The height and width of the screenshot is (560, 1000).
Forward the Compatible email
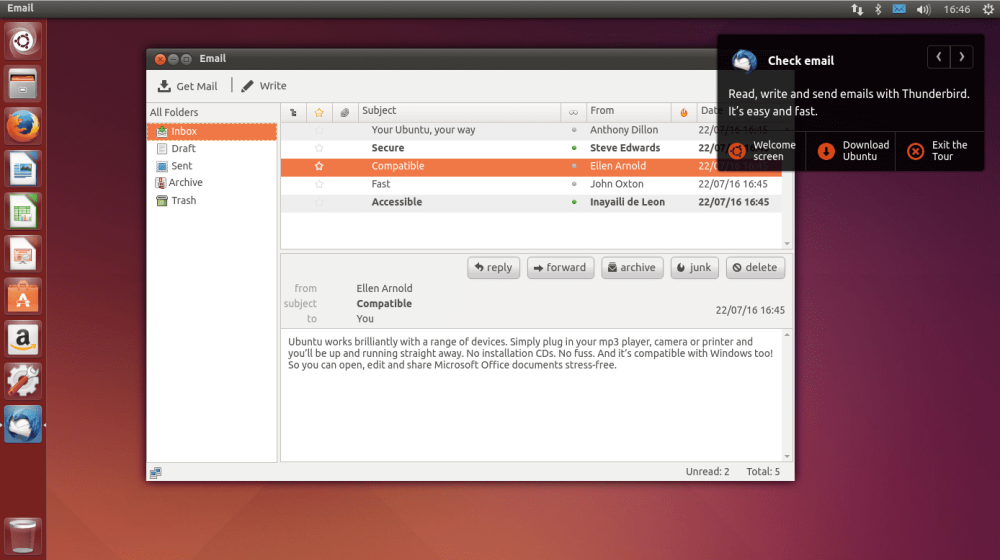click(x=561, y=268)
